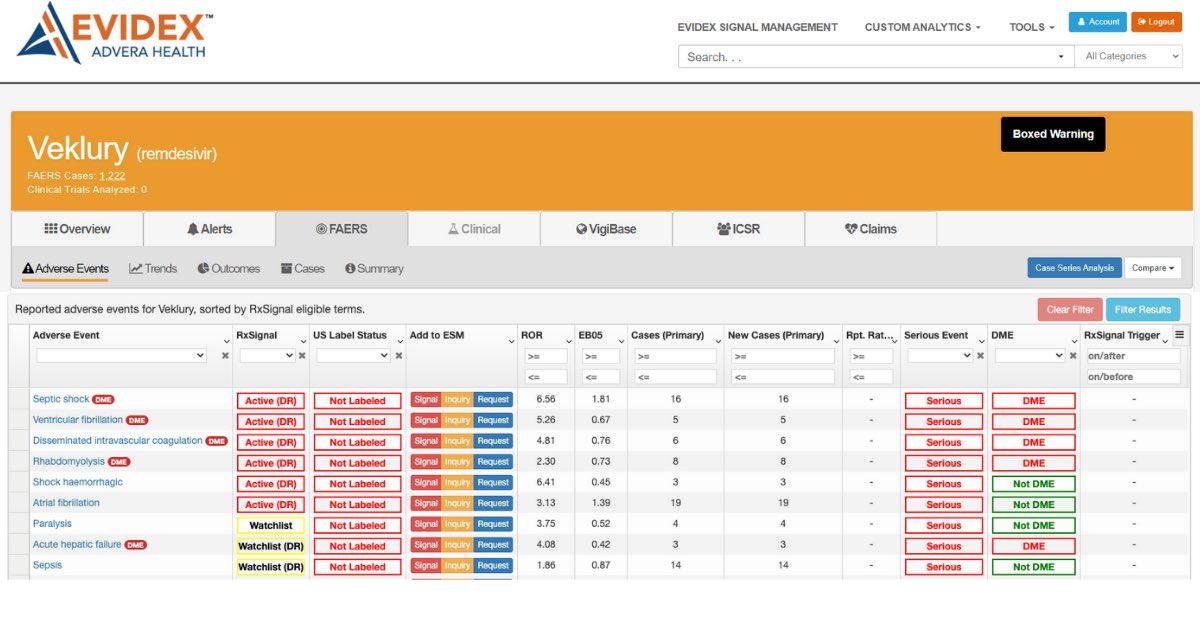Click the EB05 less-than-or-equal input

tap(601, 377)
